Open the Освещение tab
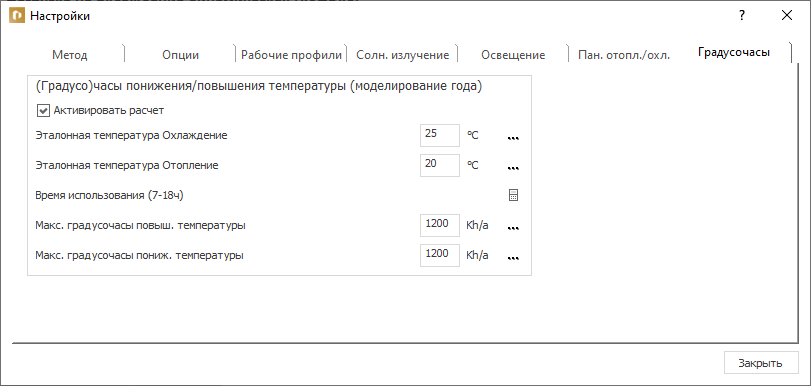 point(513,55)
